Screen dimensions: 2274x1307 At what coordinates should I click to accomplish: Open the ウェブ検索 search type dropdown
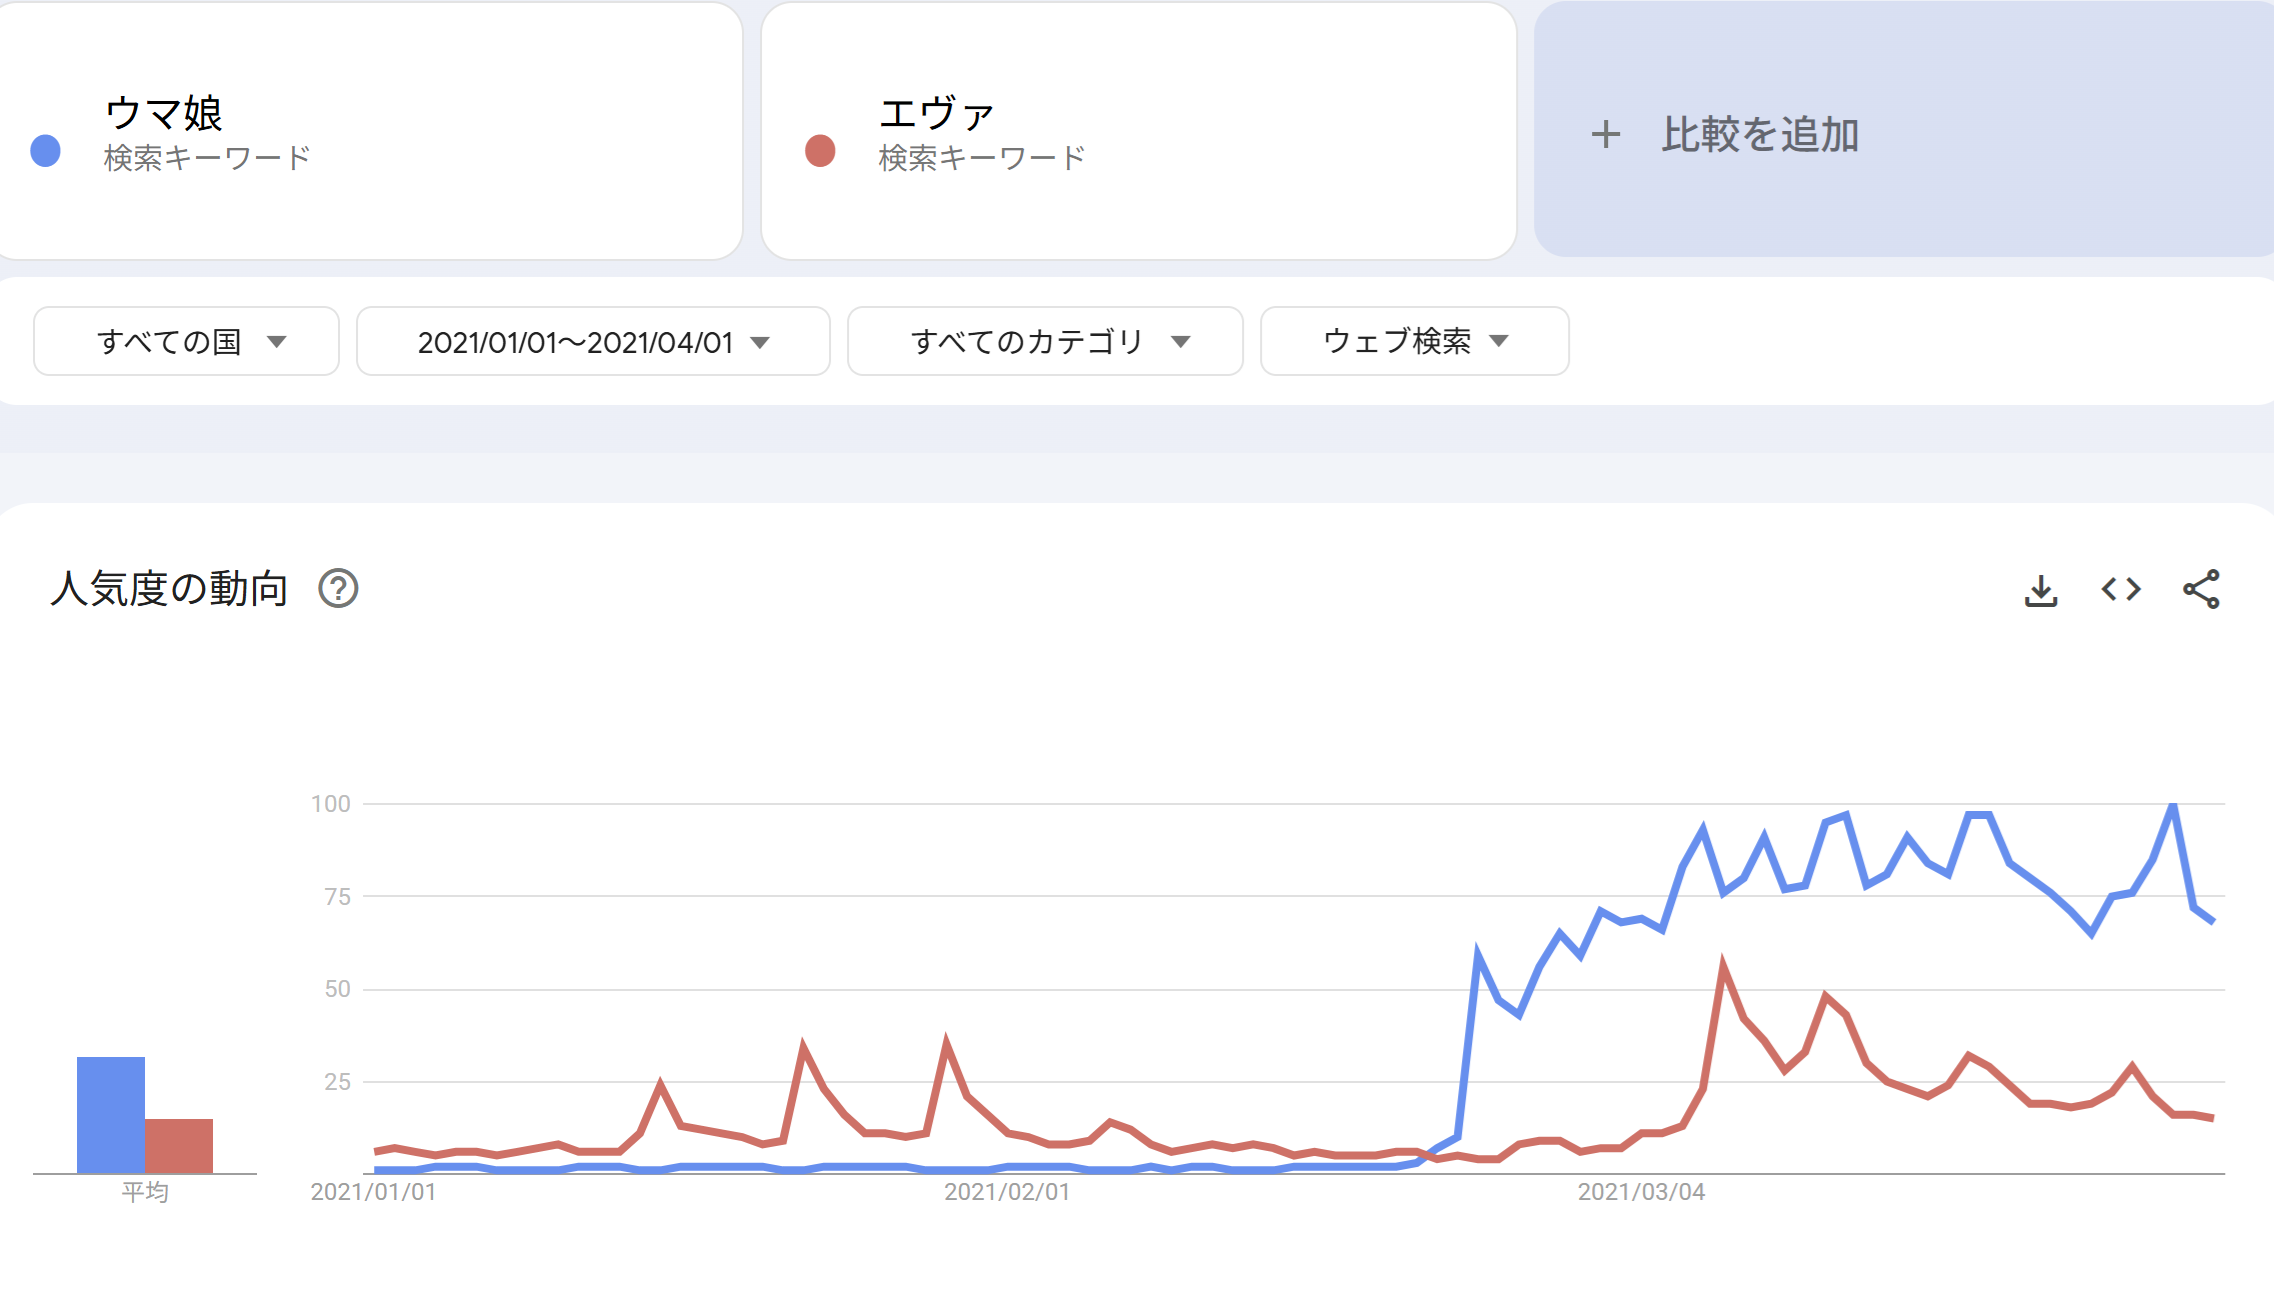click(x=1414, y=342)
